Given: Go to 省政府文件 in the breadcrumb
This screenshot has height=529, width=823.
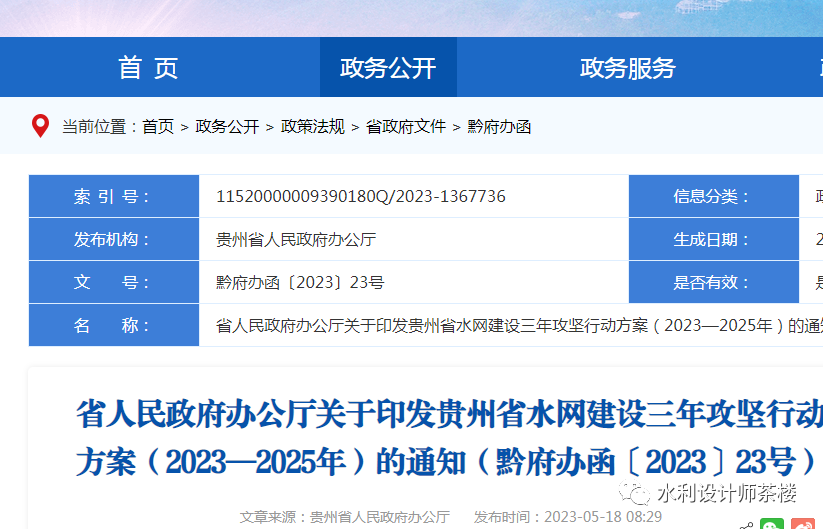Looking at the screenshot, I should [x=406, y=126].
